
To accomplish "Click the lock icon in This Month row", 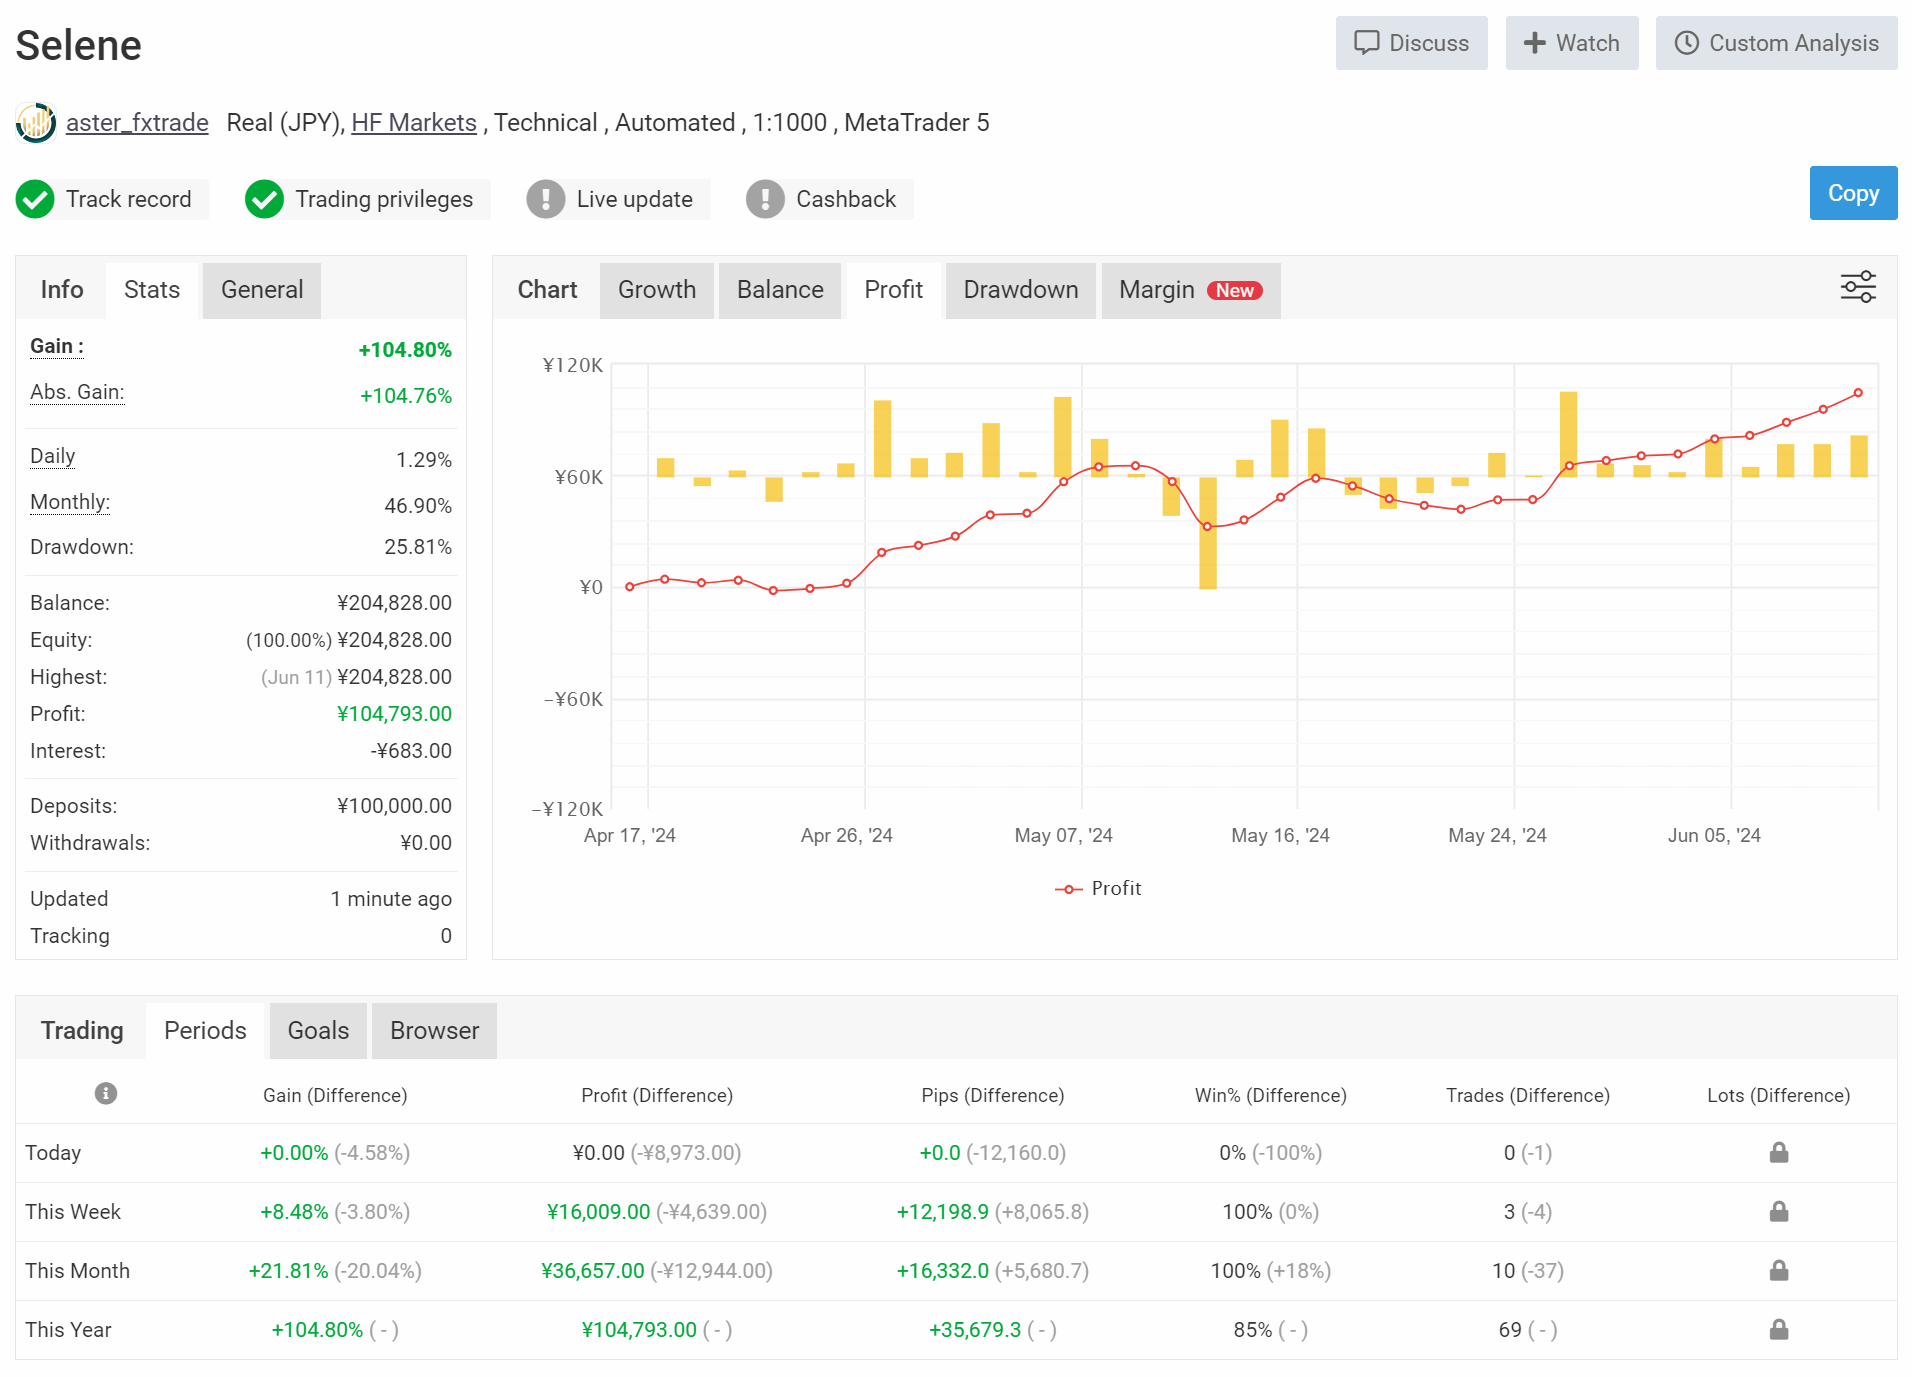I will click(x=1778, y=1271).
